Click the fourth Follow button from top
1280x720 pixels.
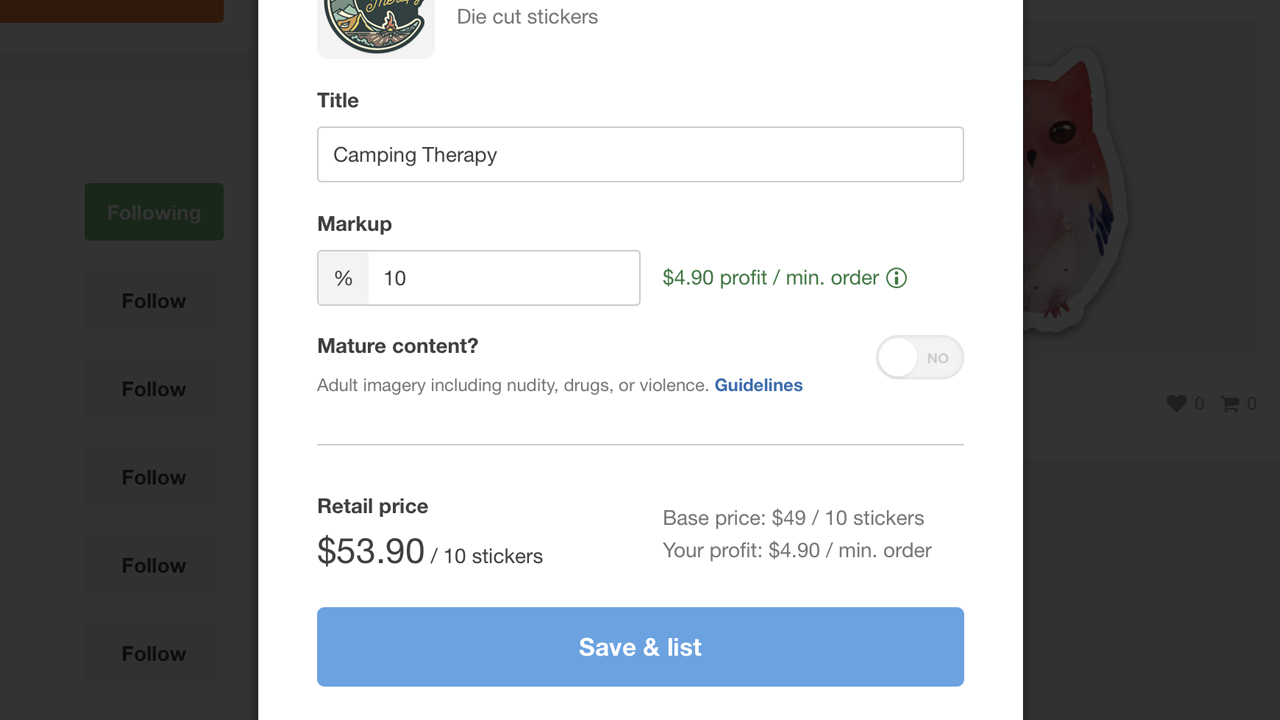click(154, 565)
